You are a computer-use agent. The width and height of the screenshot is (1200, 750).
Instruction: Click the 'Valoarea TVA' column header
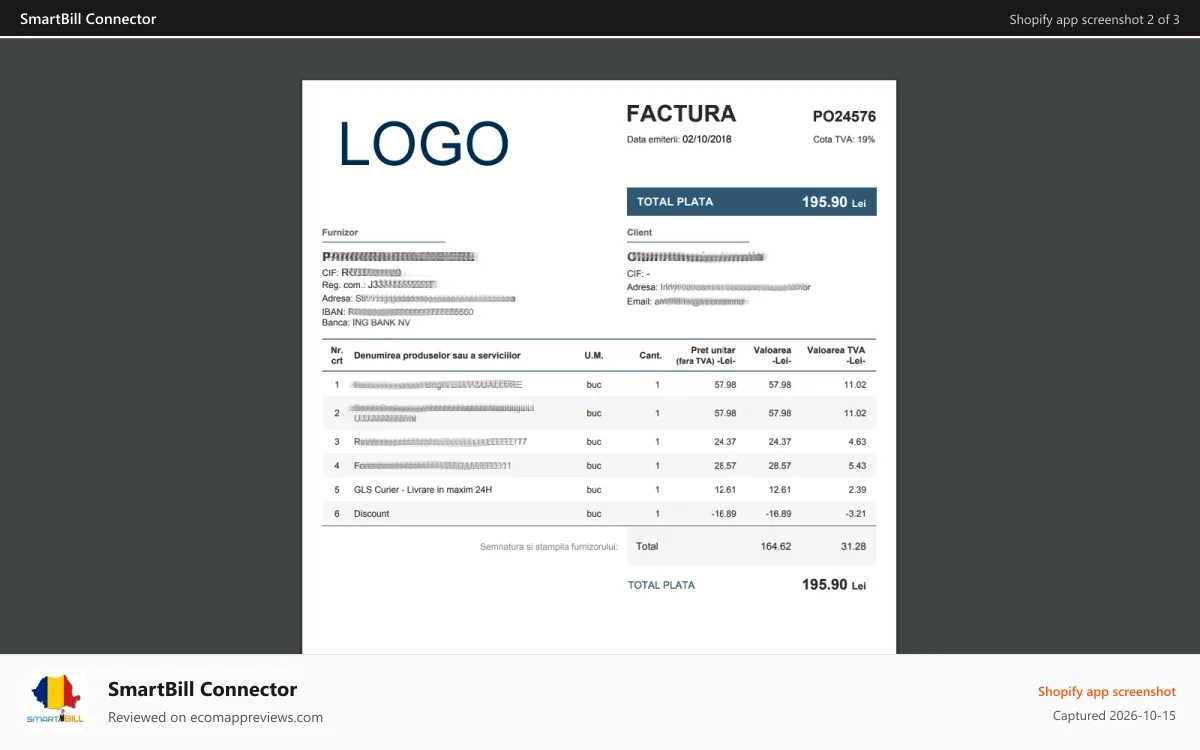pyautogui.click(x=837, y=355)
